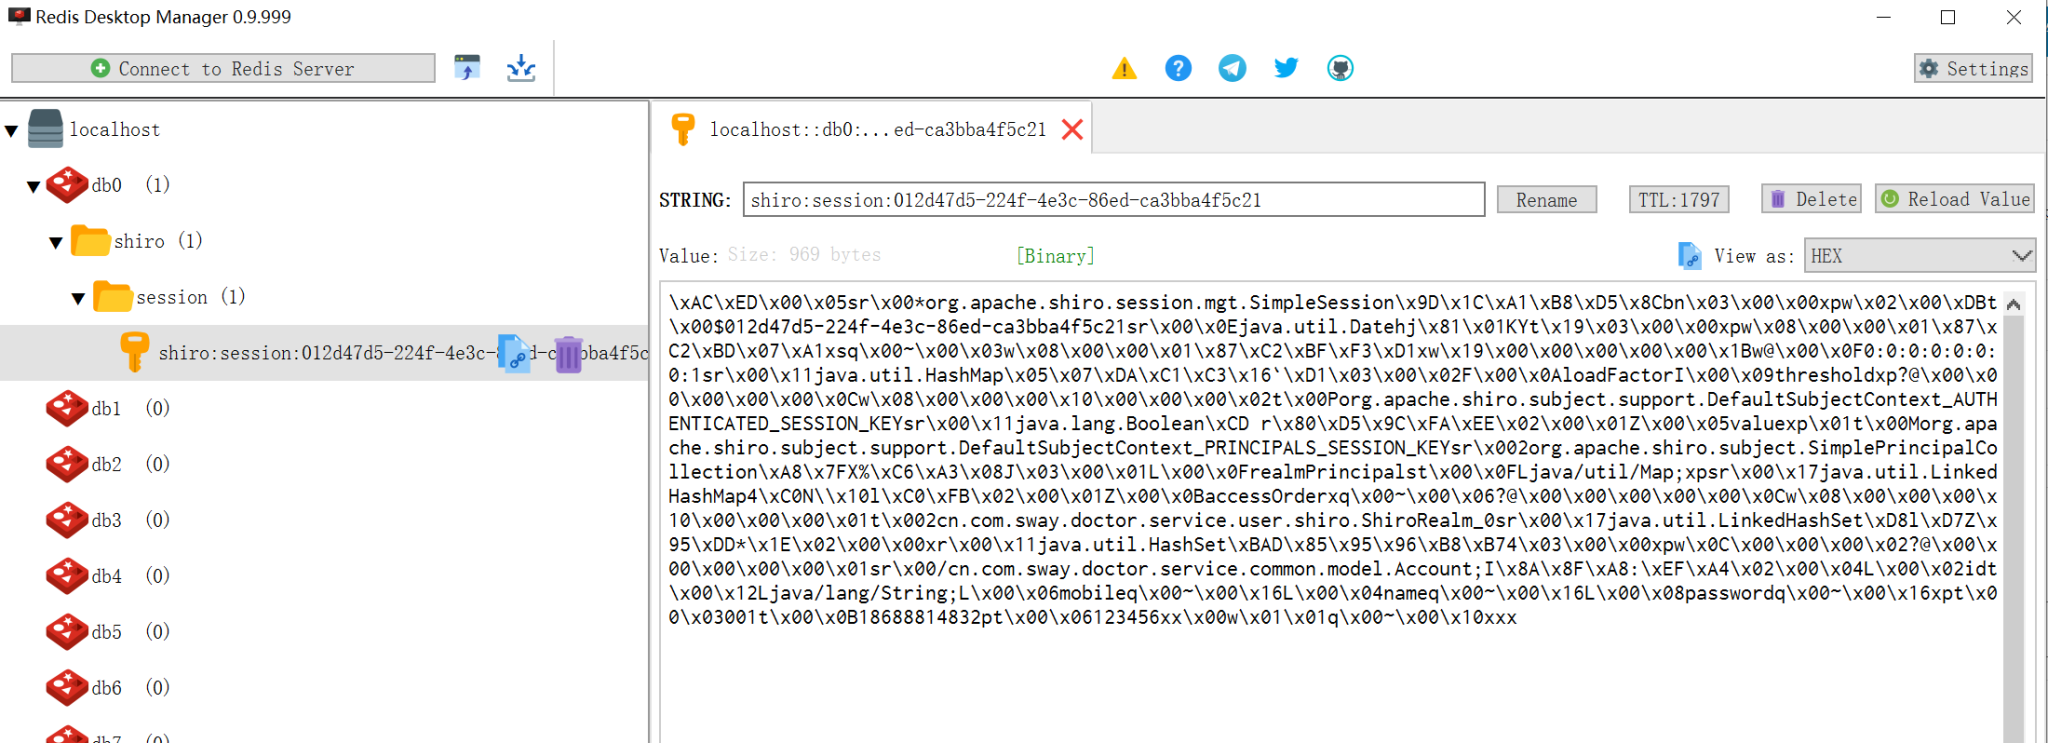Click value area scrollbar up arrow

2014,303
